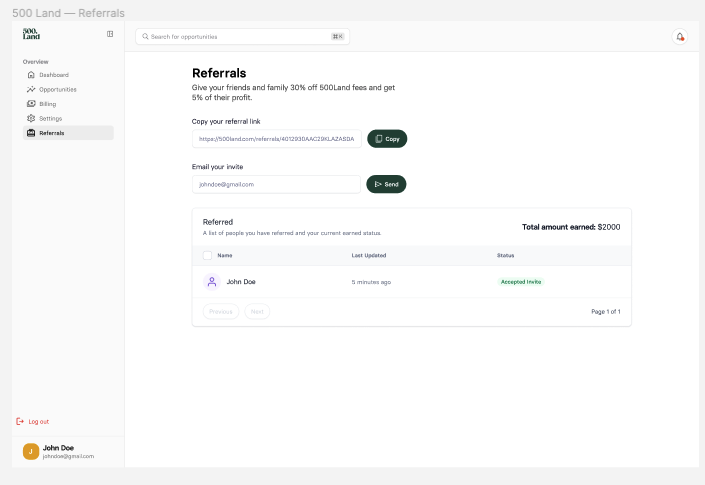Screen dimensions: 705x485
Task: Click the Previous page button
Action: pyautogui.click(x=221, y=312)
